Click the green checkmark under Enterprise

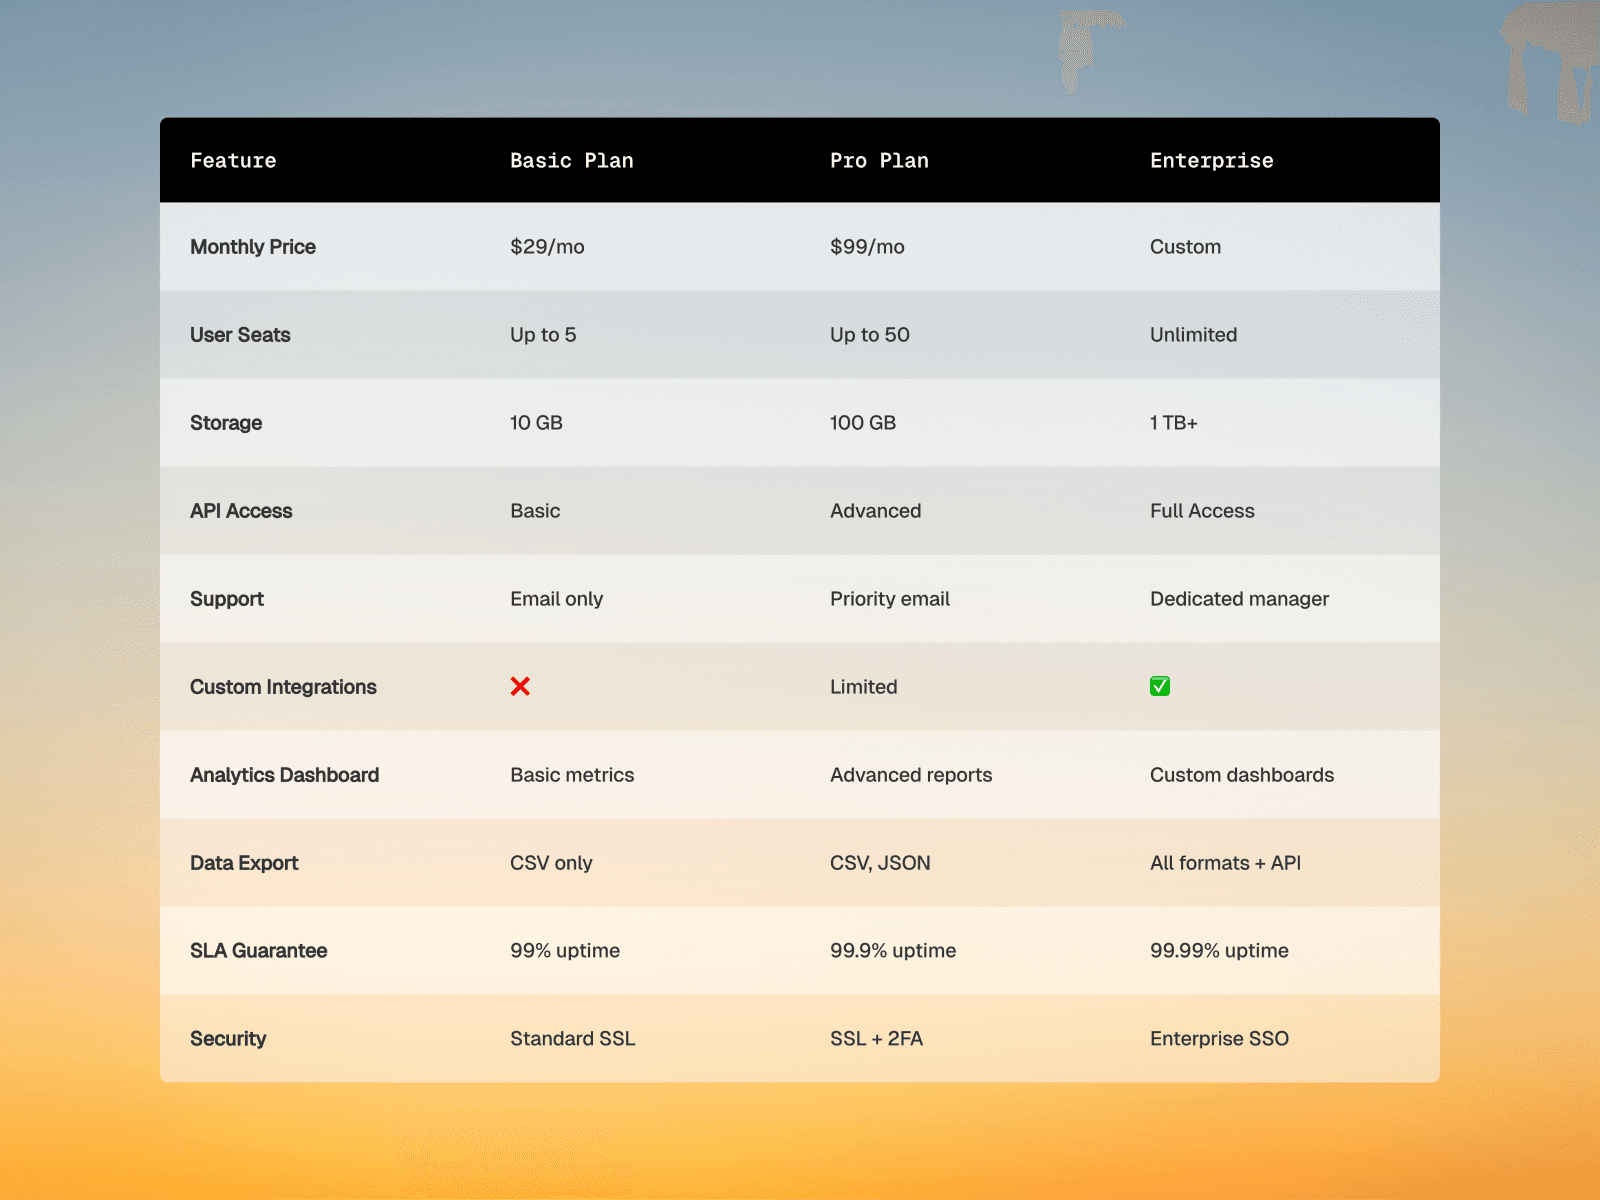1160,686
